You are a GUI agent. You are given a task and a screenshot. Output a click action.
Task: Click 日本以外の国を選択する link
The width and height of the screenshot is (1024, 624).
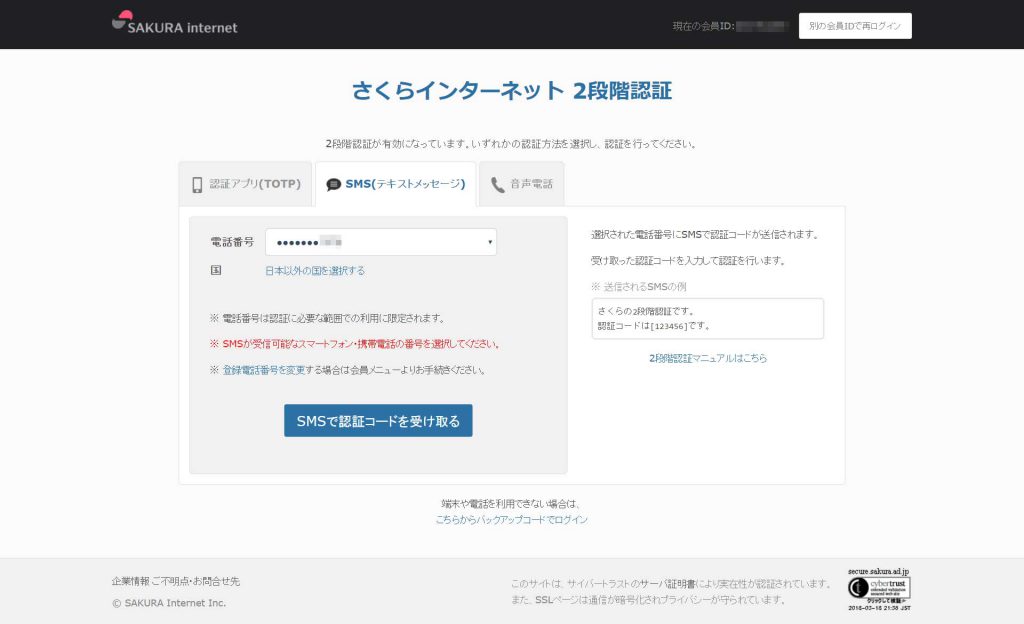[315, 271]
